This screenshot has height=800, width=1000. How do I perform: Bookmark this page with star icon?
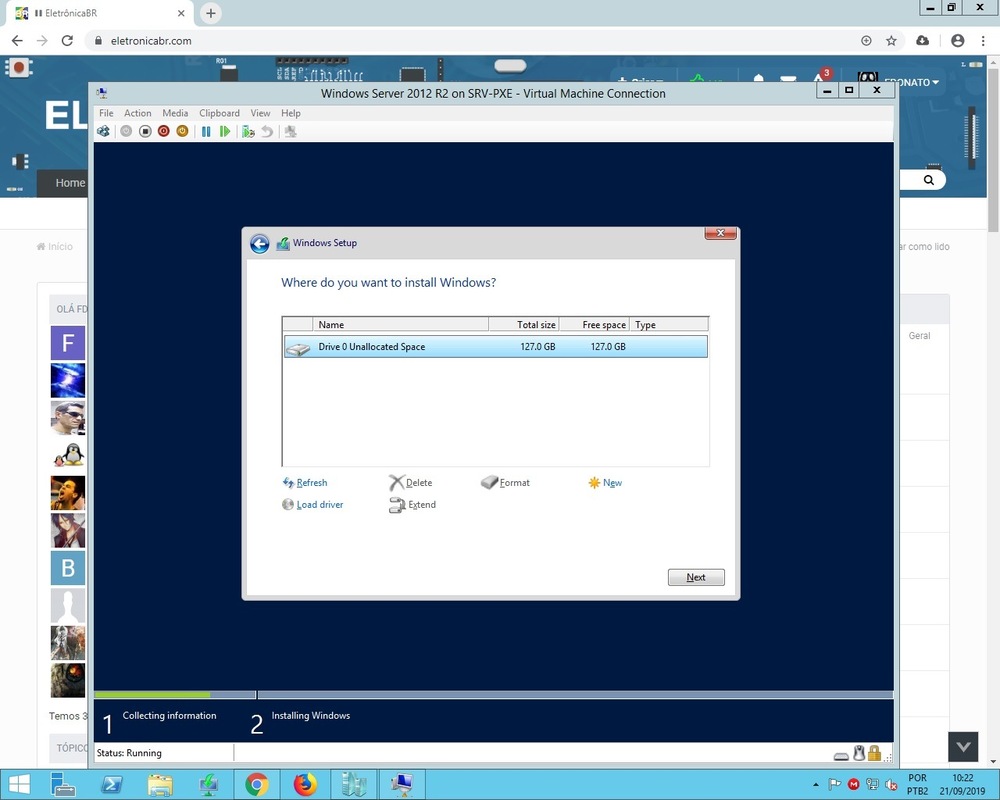(891, 41)
